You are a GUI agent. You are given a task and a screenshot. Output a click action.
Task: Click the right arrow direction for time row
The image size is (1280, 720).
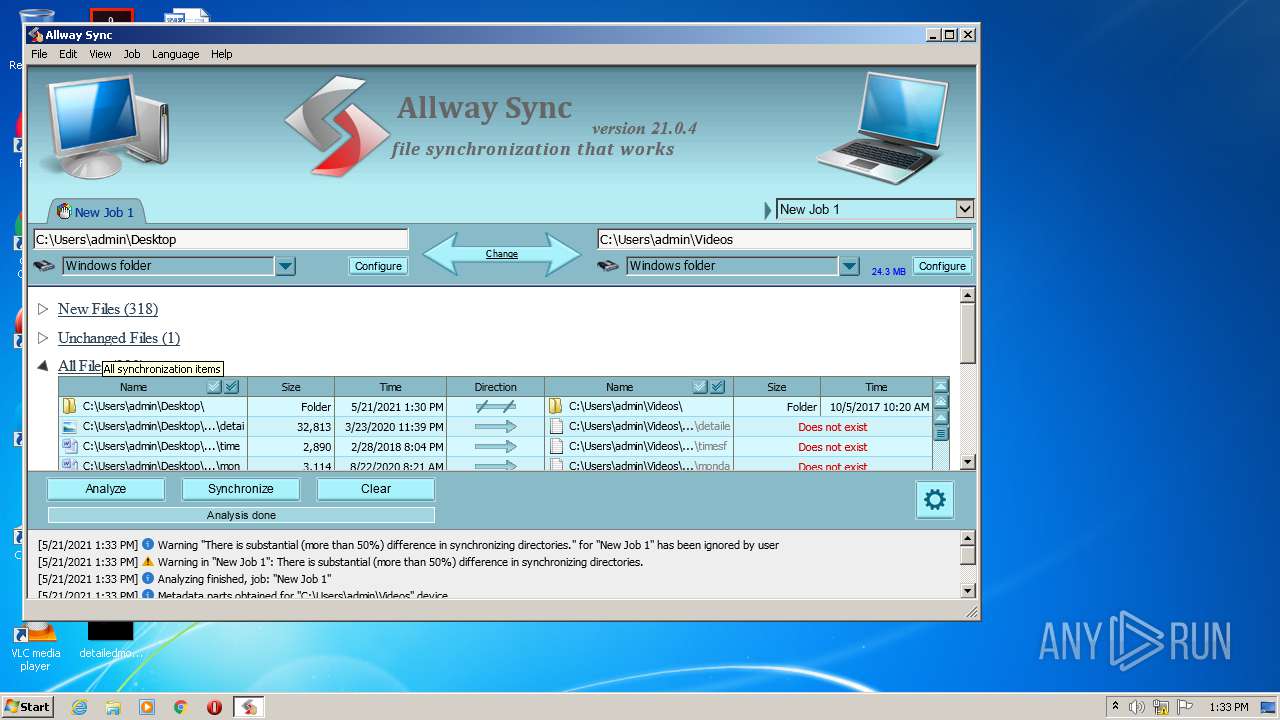[495, 446]
